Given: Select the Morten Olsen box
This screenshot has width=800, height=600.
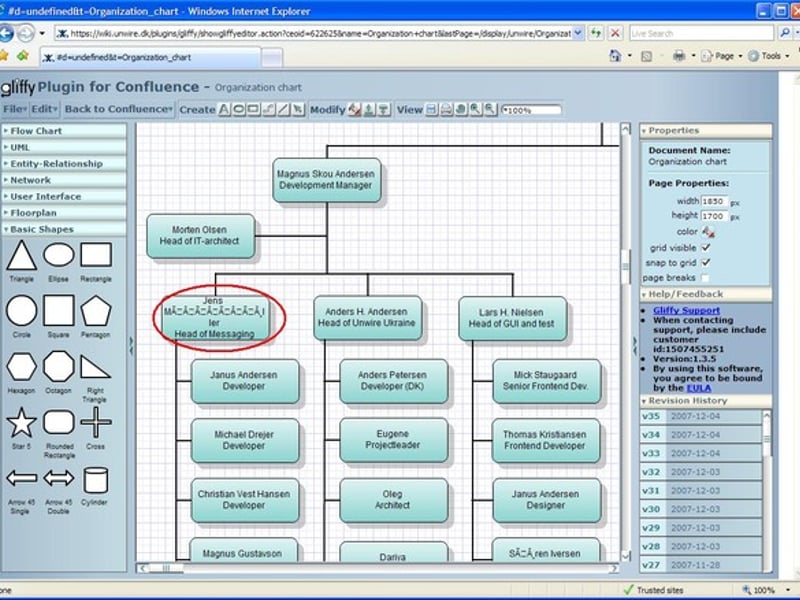Looking at the screenshot, I should click(x=201, y=236).
